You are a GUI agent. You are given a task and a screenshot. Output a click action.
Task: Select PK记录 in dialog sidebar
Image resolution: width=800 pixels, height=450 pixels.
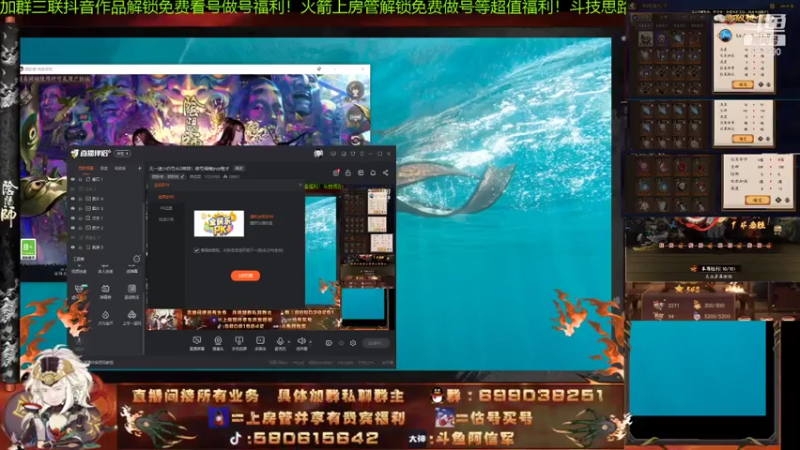pos(166,208)
